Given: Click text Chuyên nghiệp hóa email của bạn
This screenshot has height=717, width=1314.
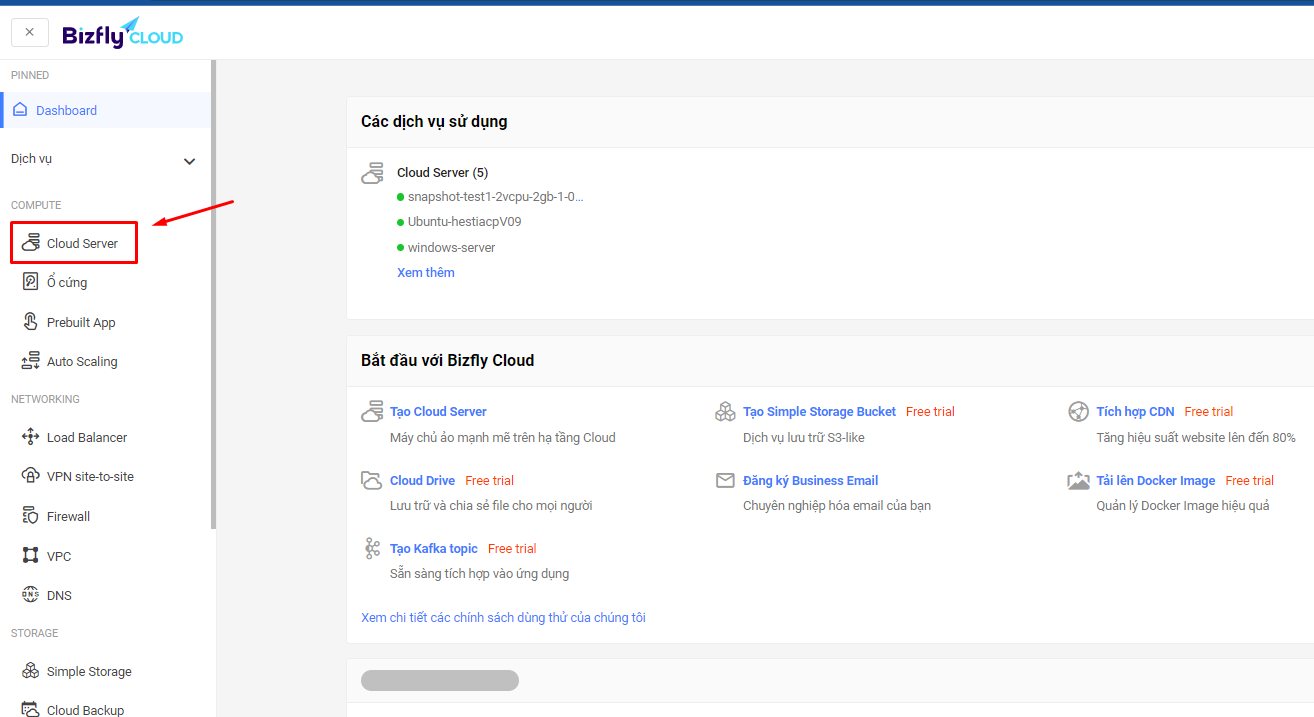Looking at the screenshot, I should (836, 505).
